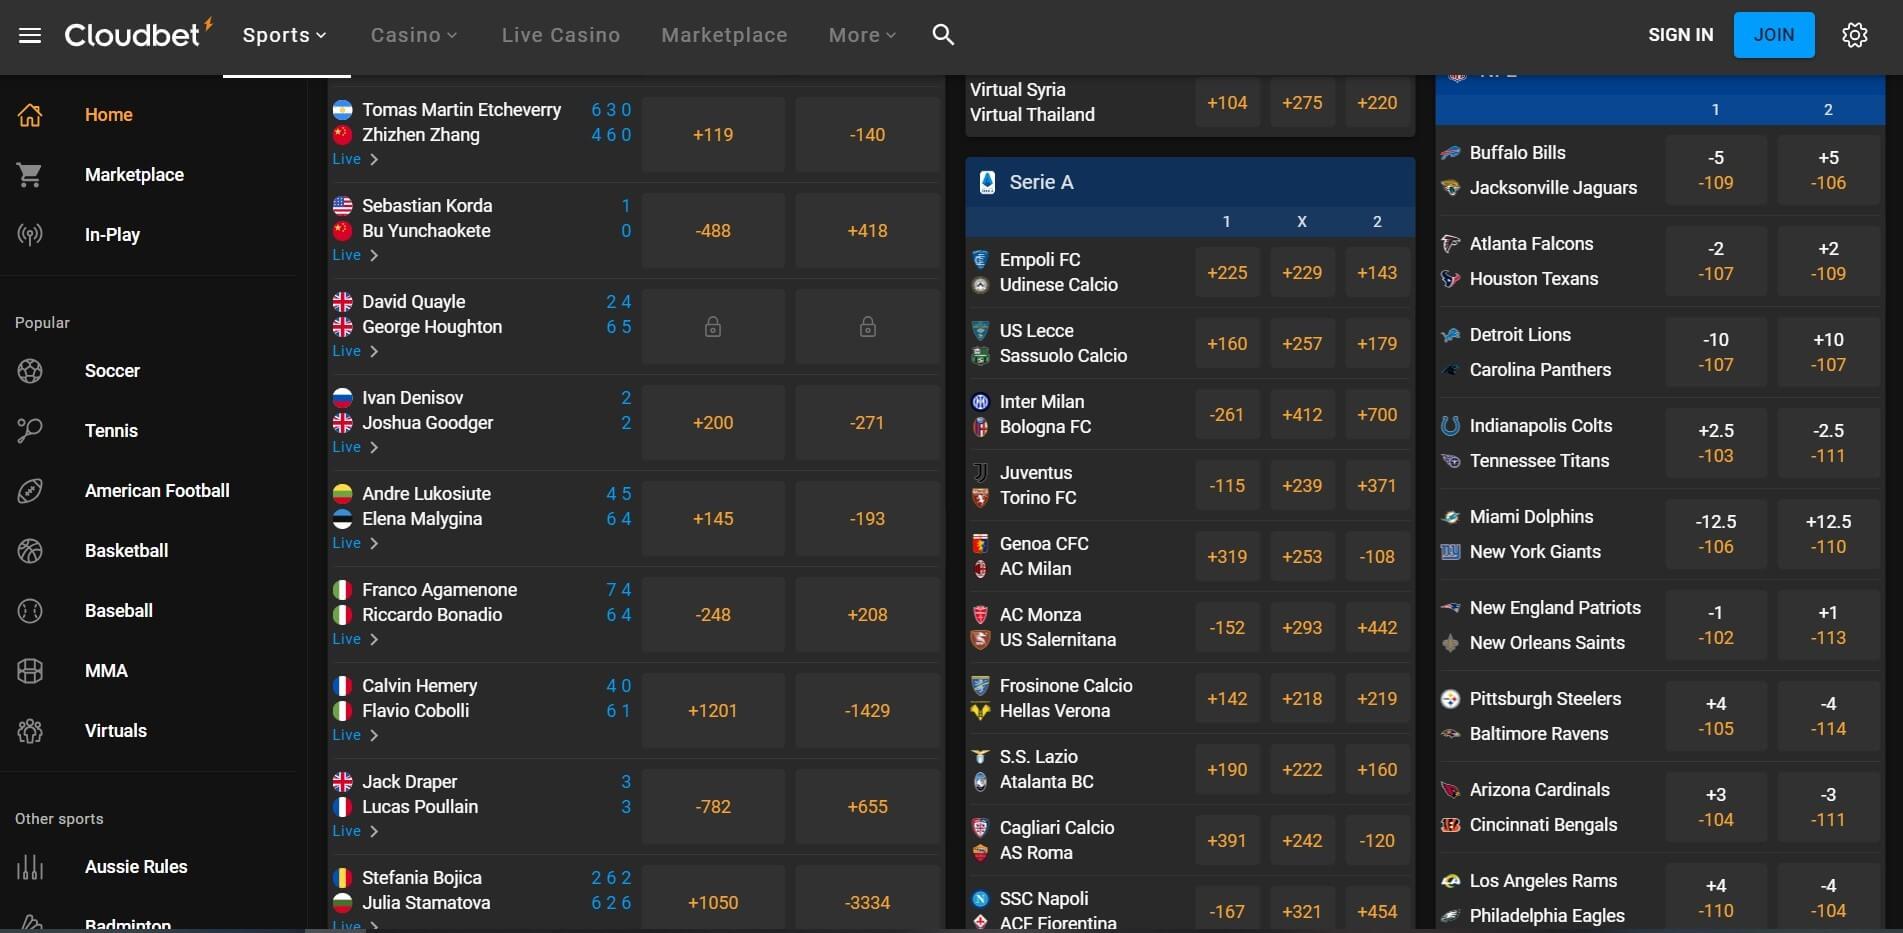The width and height of the screenshot is (1903, 933).
Task: Open Live link for Hemery vs Cobolli
Action: [x=355, y=735]
